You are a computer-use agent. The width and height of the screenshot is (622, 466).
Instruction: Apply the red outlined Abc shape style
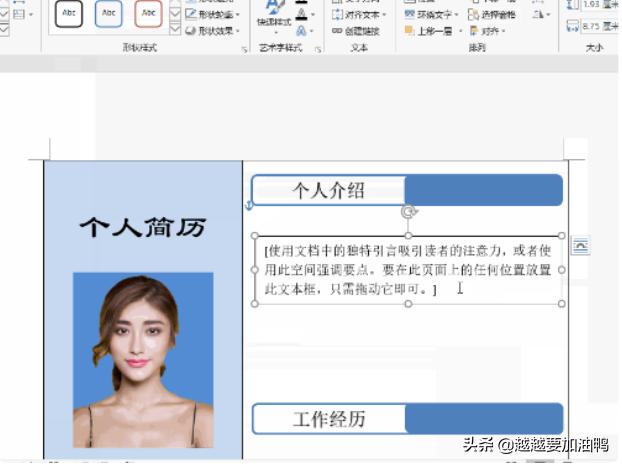point(149,13)
